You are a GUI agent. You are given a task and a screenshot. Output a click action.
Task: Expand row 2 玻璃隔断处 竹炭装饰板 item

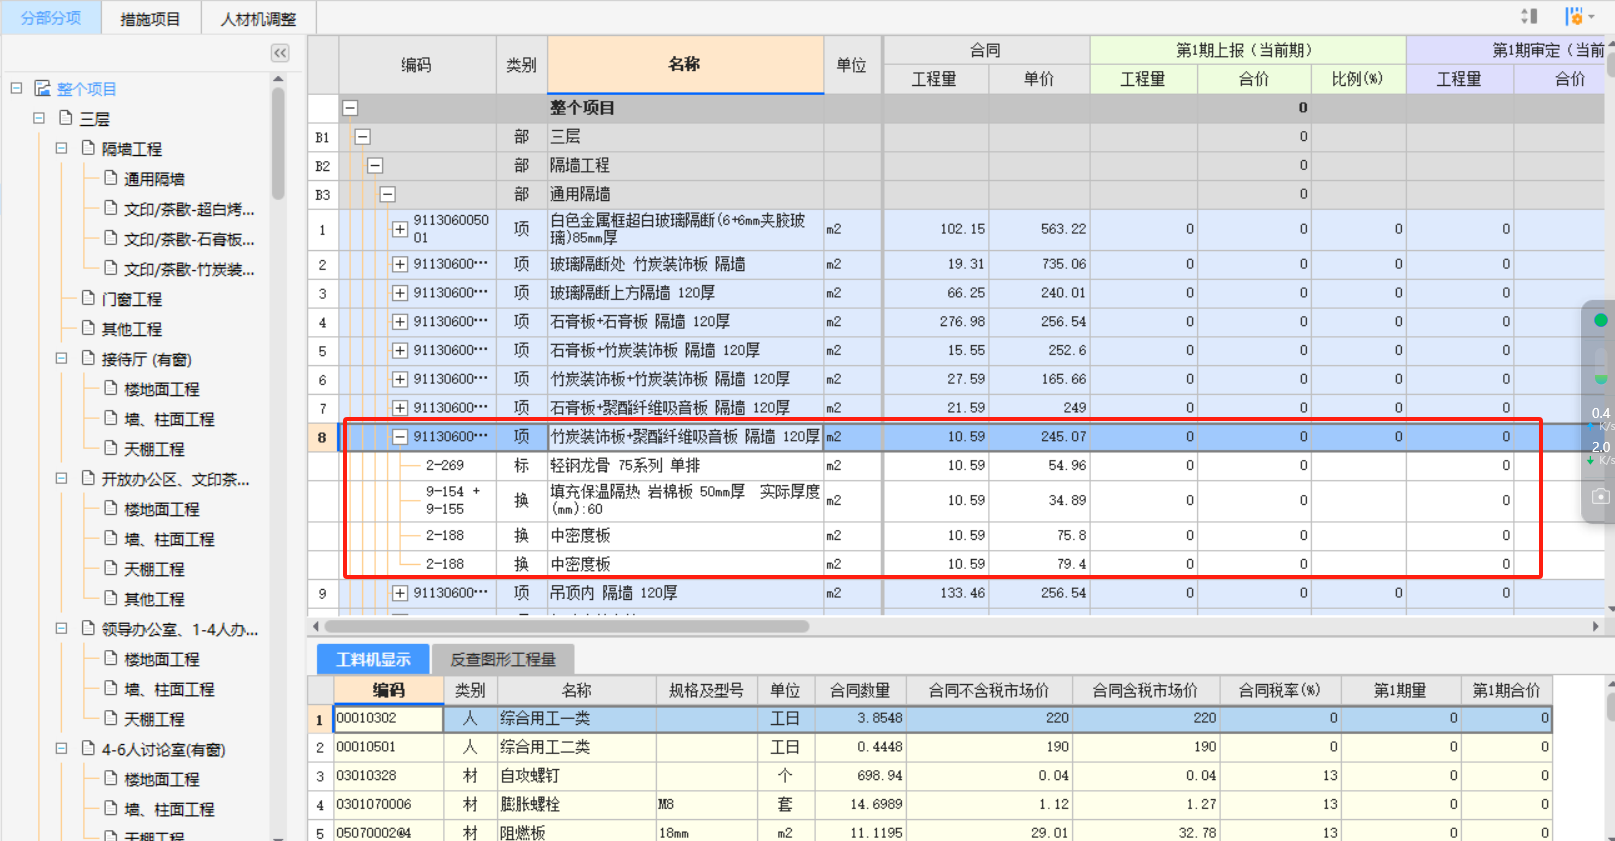[399, 264]
